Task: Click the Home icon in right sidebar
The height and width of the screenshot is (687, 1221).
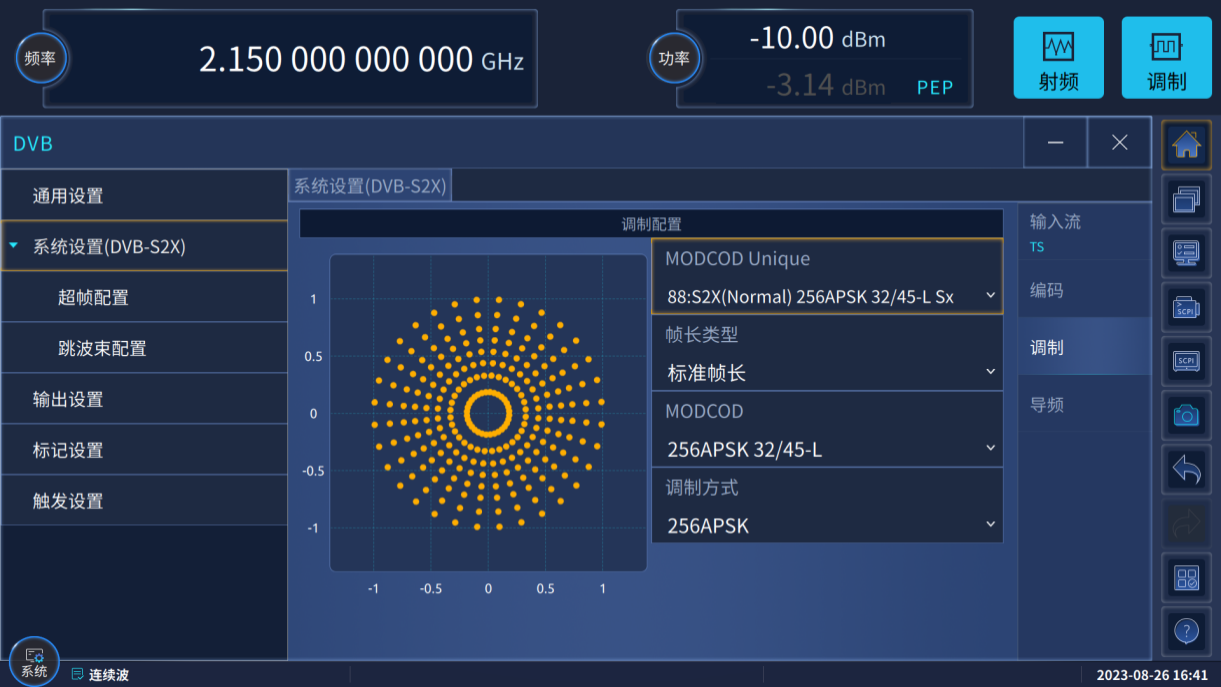Action: point(1186,146)
